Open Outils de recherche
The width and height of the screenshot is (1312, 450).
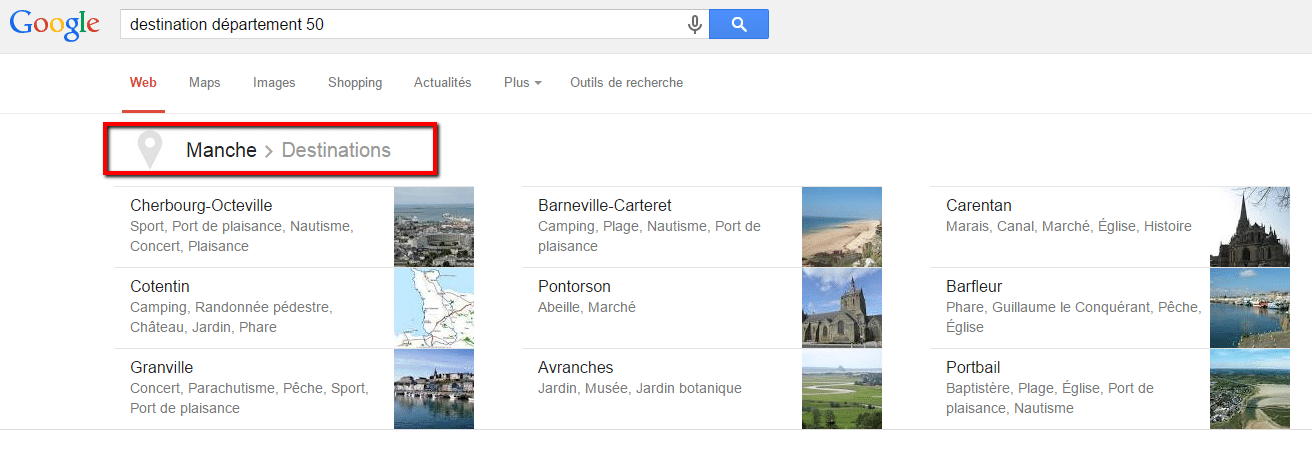coord(627,83)
